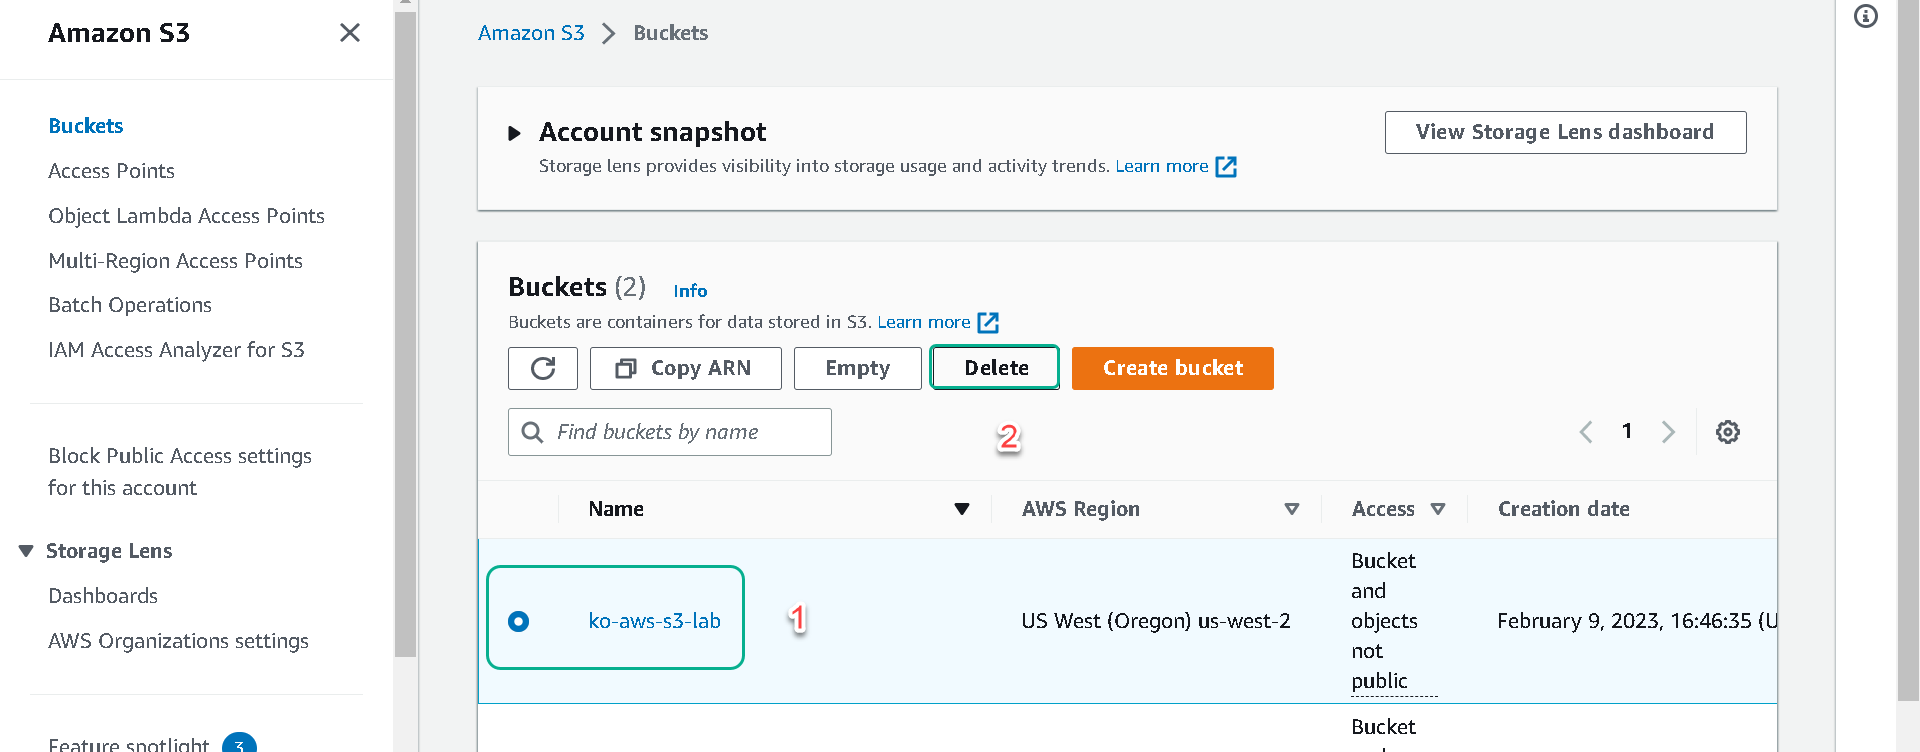Sort buckets by Name column arrow
This screenshot has width=1920, height=752.
point(962,509)
